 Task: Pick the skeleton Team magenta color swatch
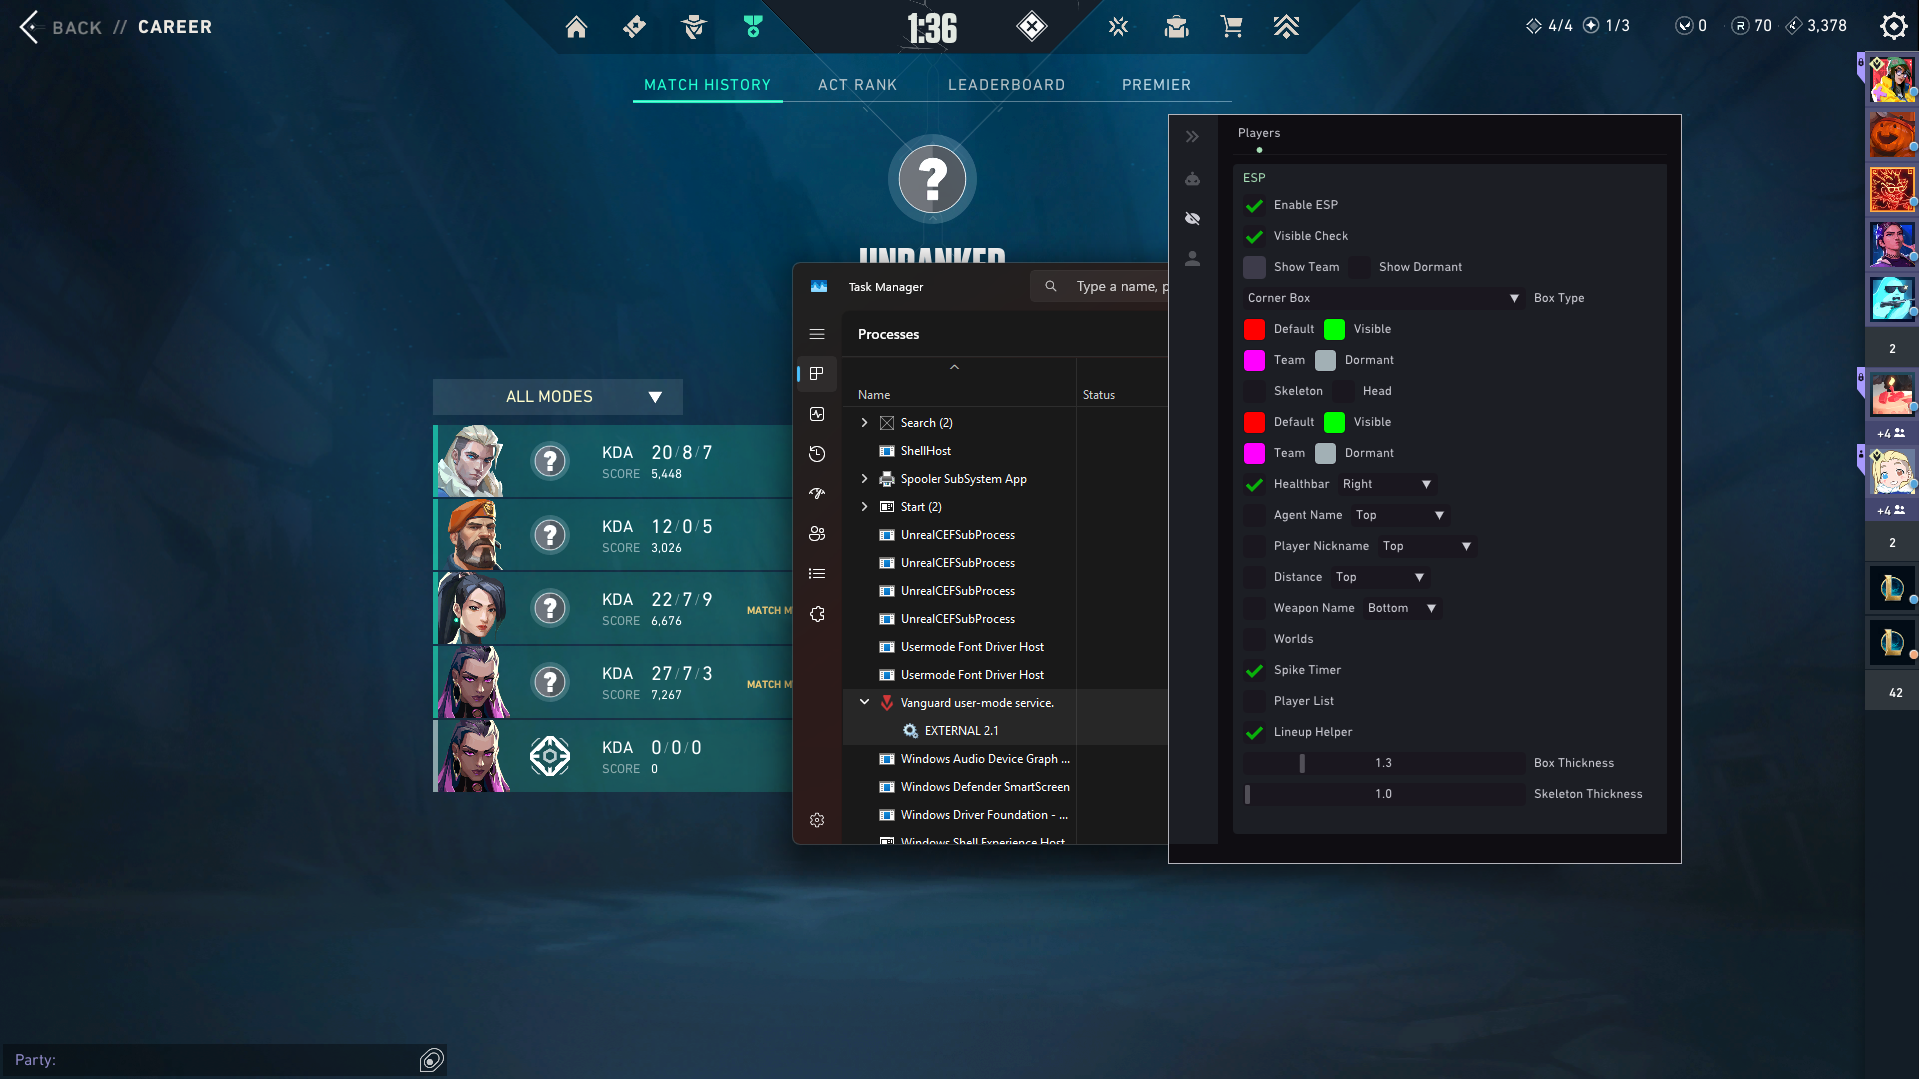tap(1254, 453)
